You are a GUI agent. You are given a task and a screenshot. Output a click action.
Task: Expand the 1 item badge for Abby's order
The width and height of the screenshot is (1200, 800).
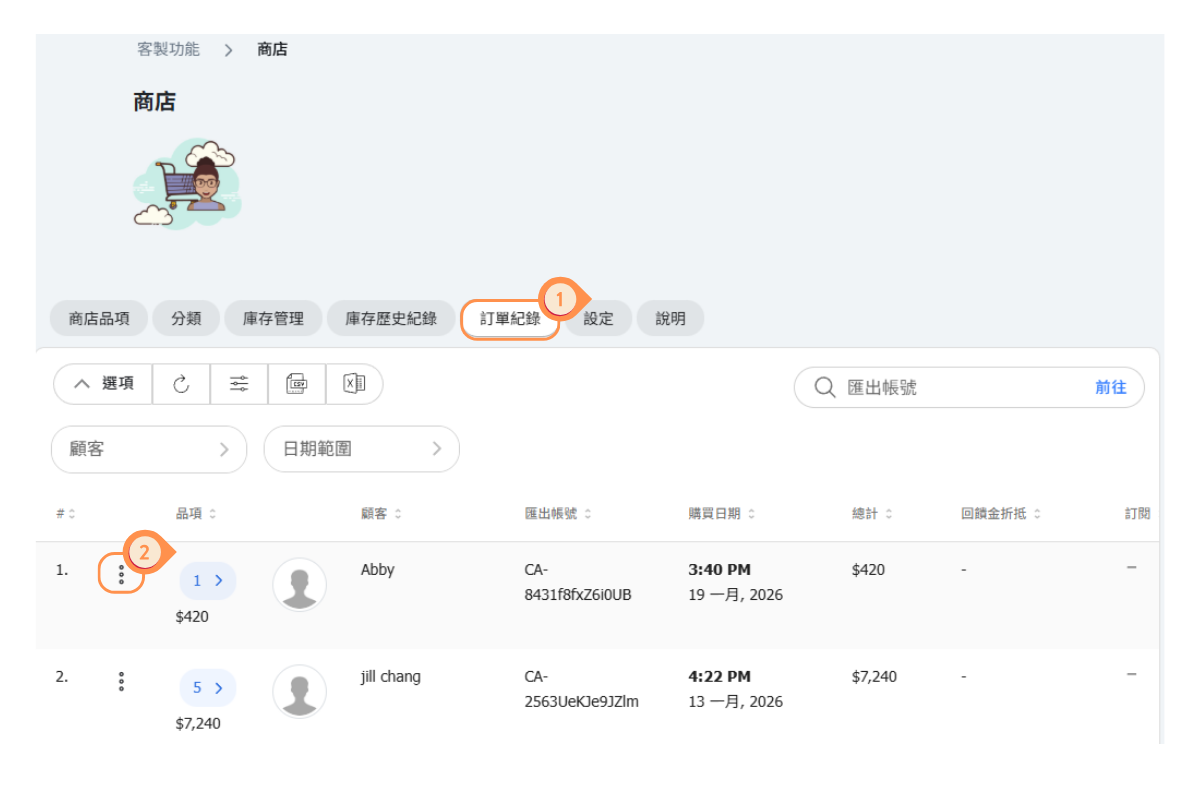click(x=207, y=580)
